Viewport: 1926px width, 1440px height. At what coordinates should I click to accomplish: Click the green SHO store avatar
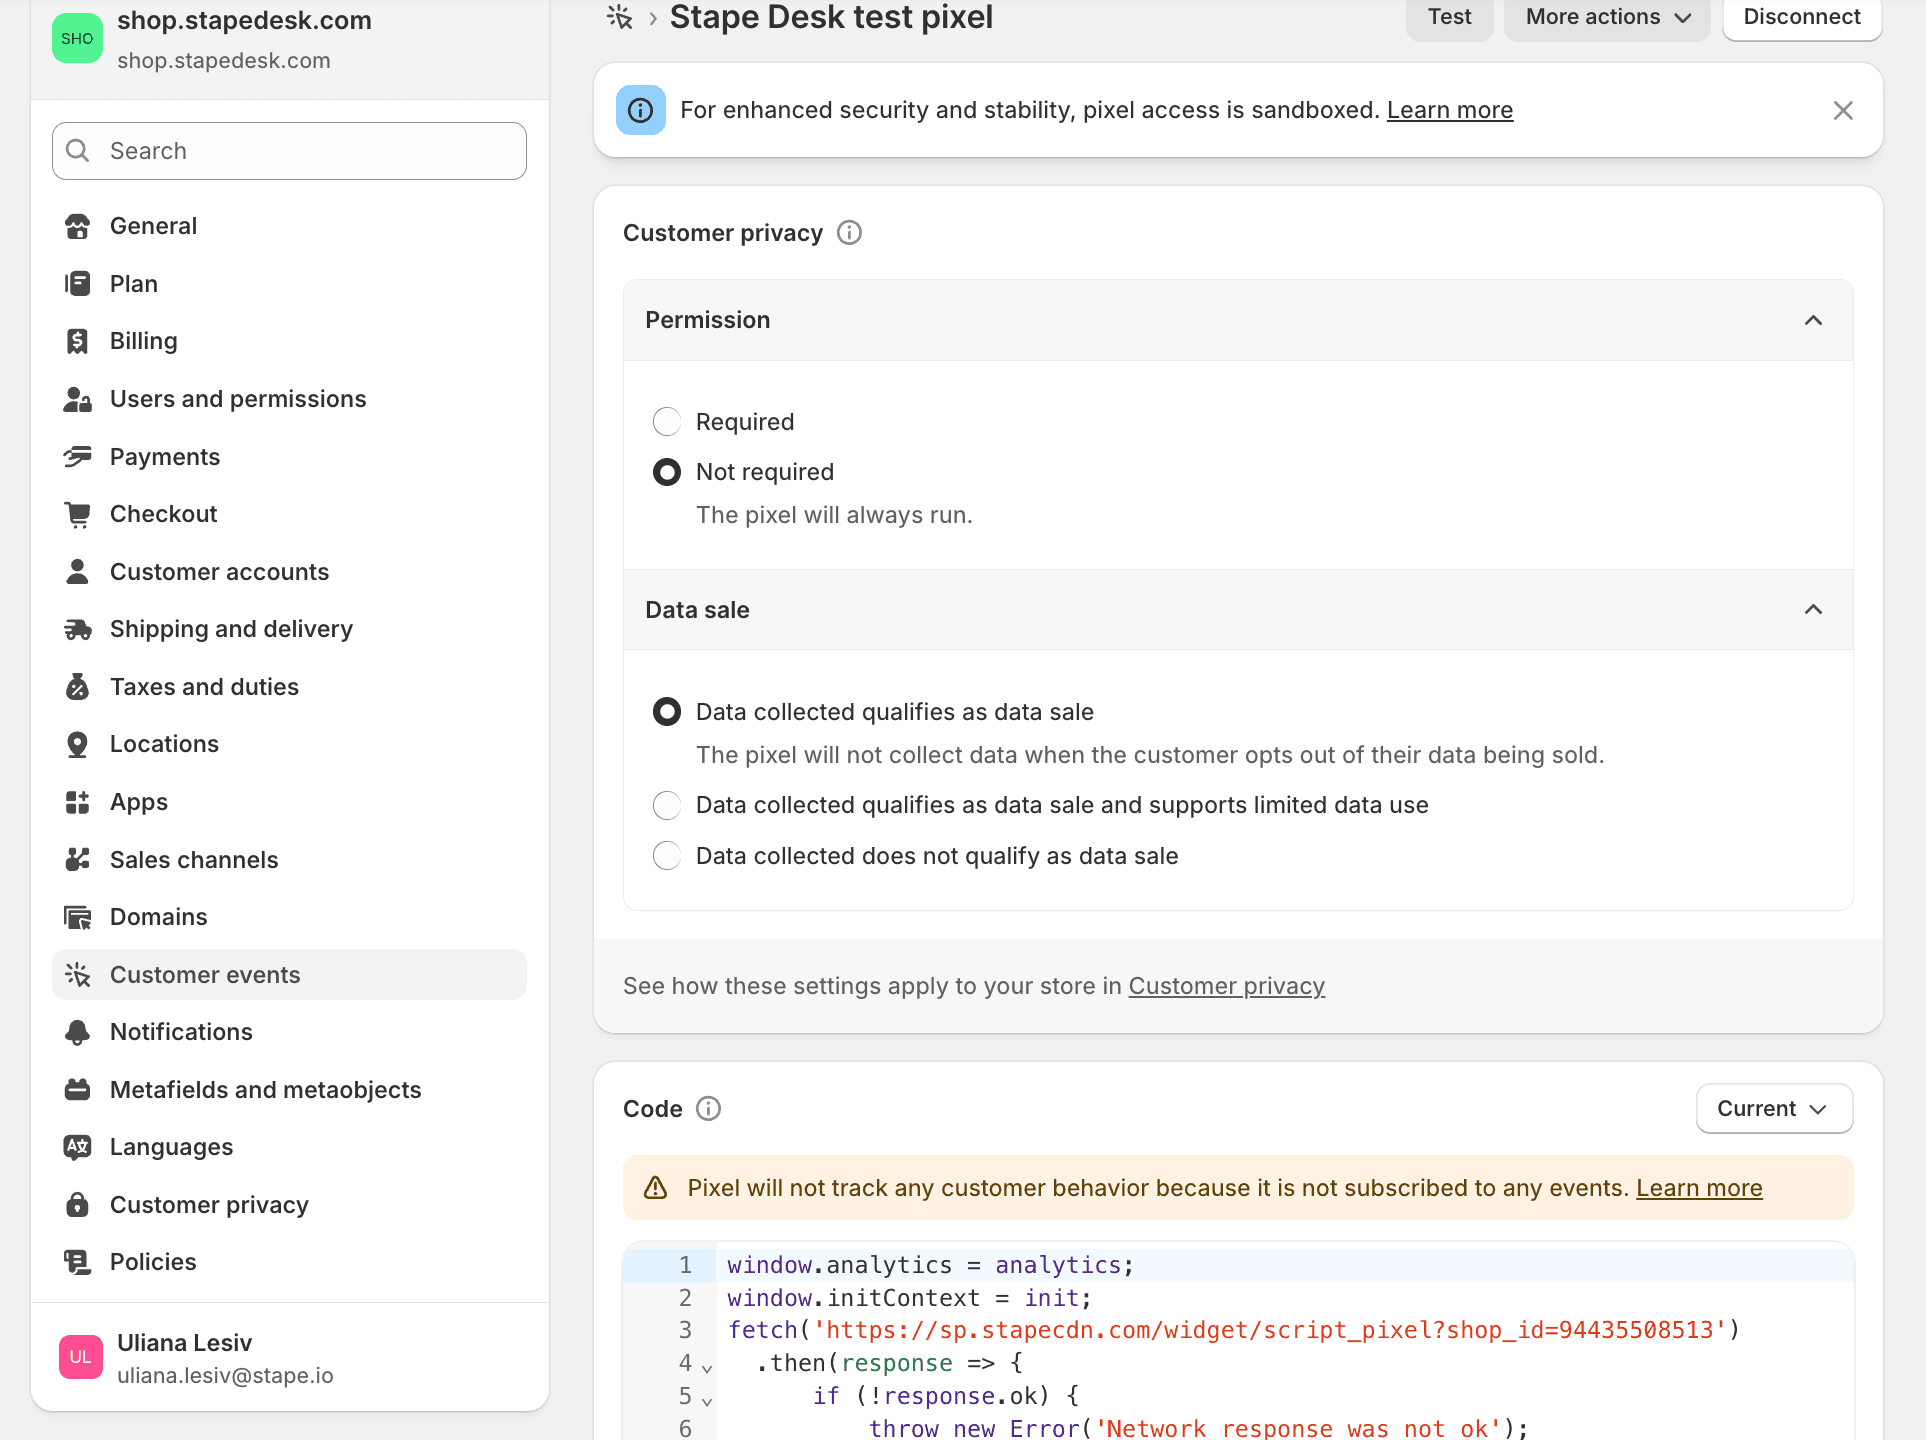click(77, 38)
